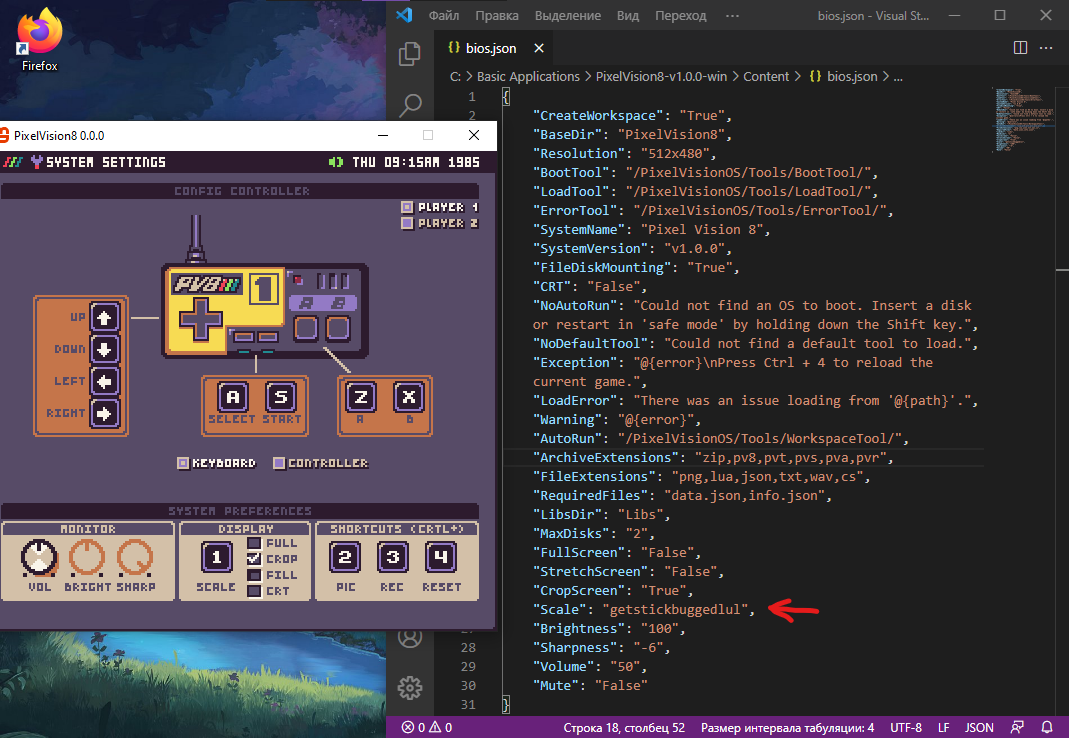
Task: Enable the Full display checkbox
Action: pos(254,543)
